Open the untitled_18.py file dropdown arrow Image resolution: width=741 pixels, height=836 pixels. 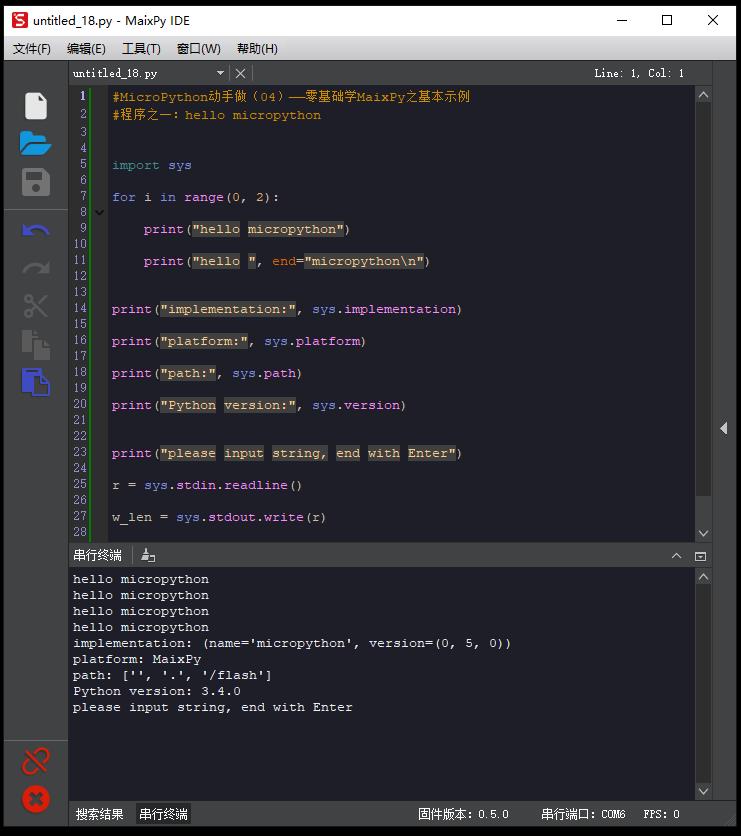220,73
